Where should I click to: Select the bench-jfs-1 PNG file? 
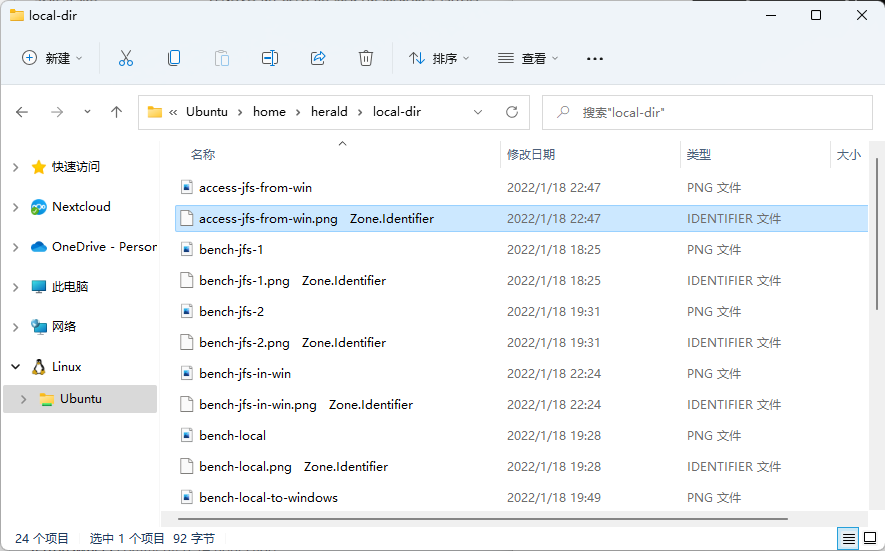[522, 250]
